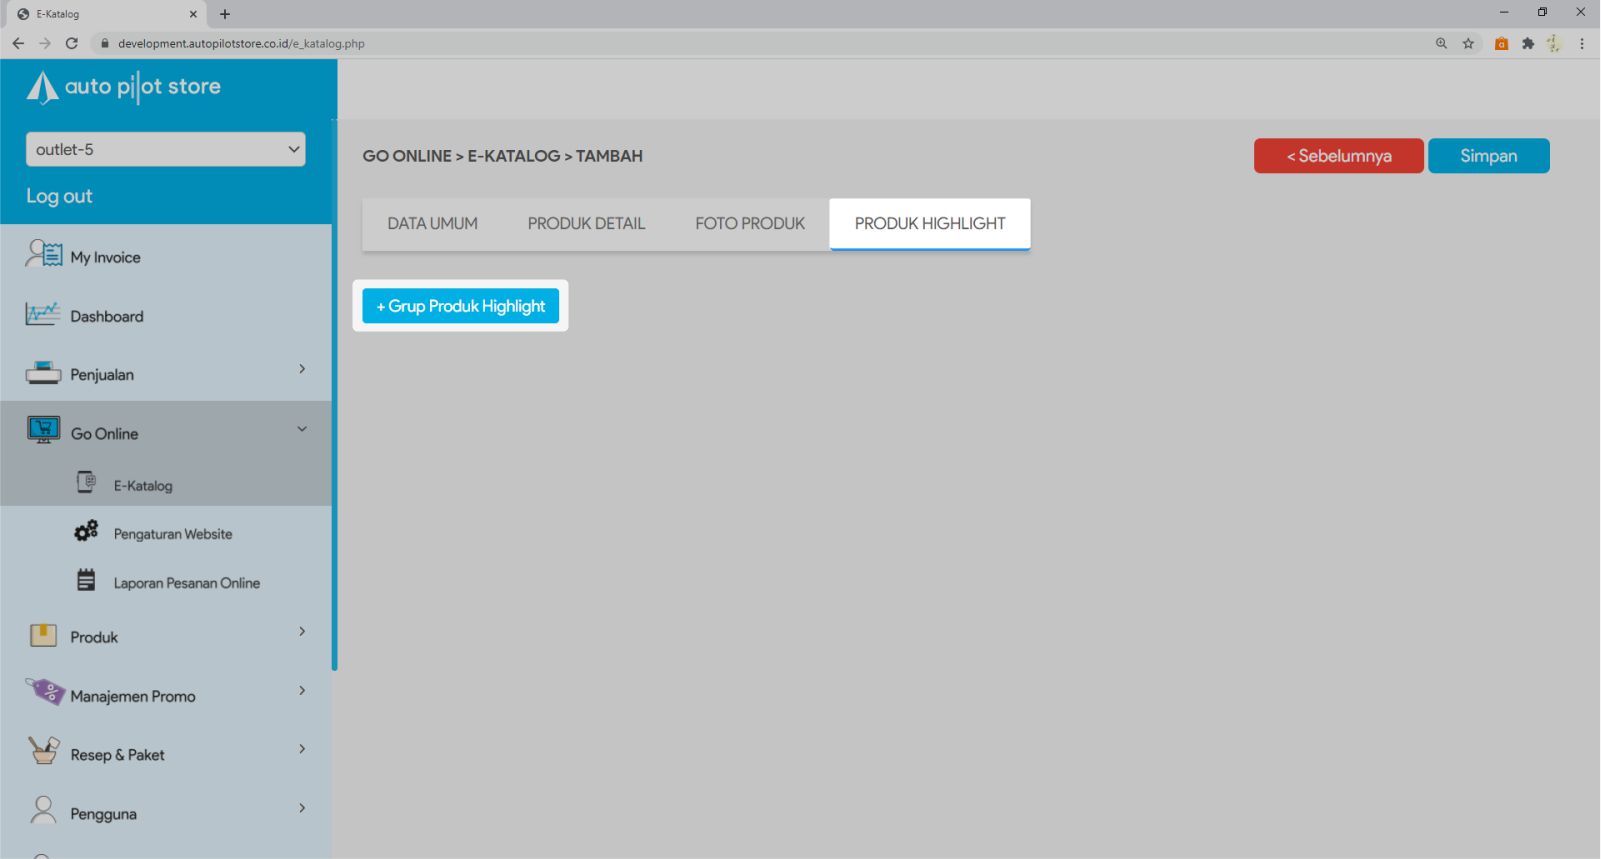Switch to the Foto Produk tab
Screen dimensions: 1601x859
749,224
